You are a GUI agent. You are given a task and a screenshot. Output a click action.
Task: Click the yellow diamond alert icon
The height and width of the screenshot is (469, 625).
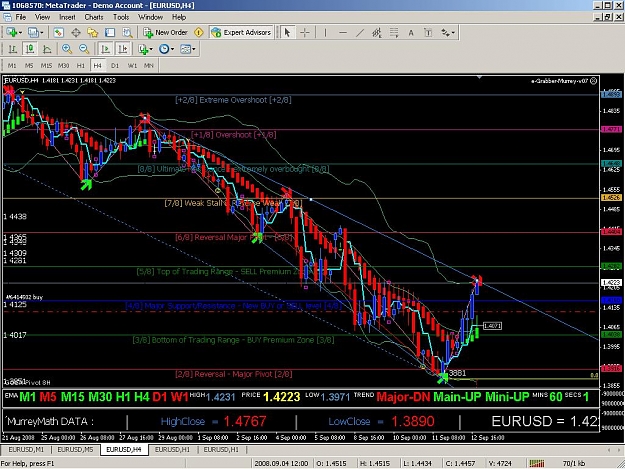[199, 33]
